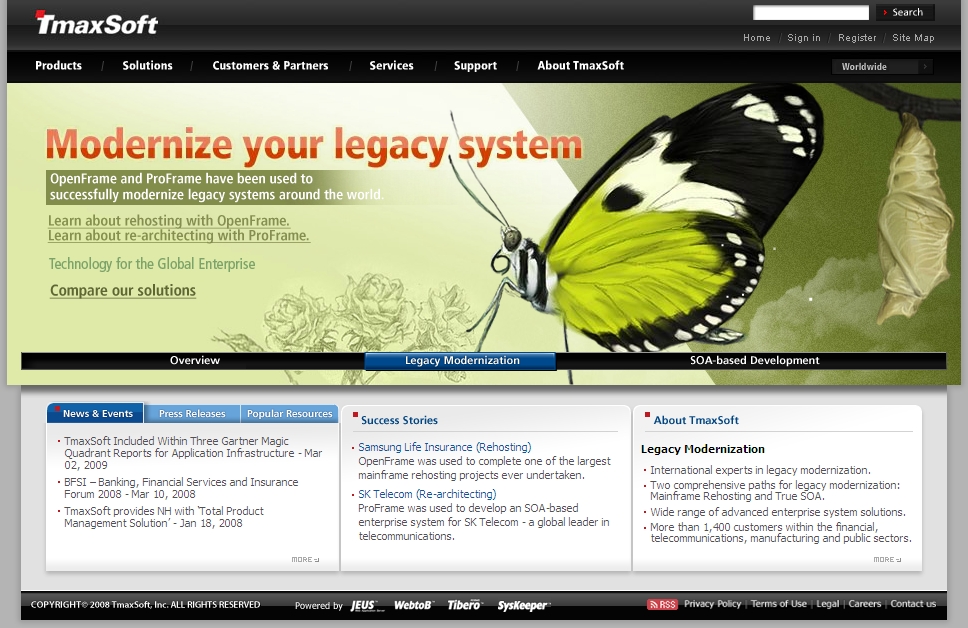Open the Contact us footer link
Image resolution: width=968 pixels, height=628 pixels.
(x=913, y=604)
